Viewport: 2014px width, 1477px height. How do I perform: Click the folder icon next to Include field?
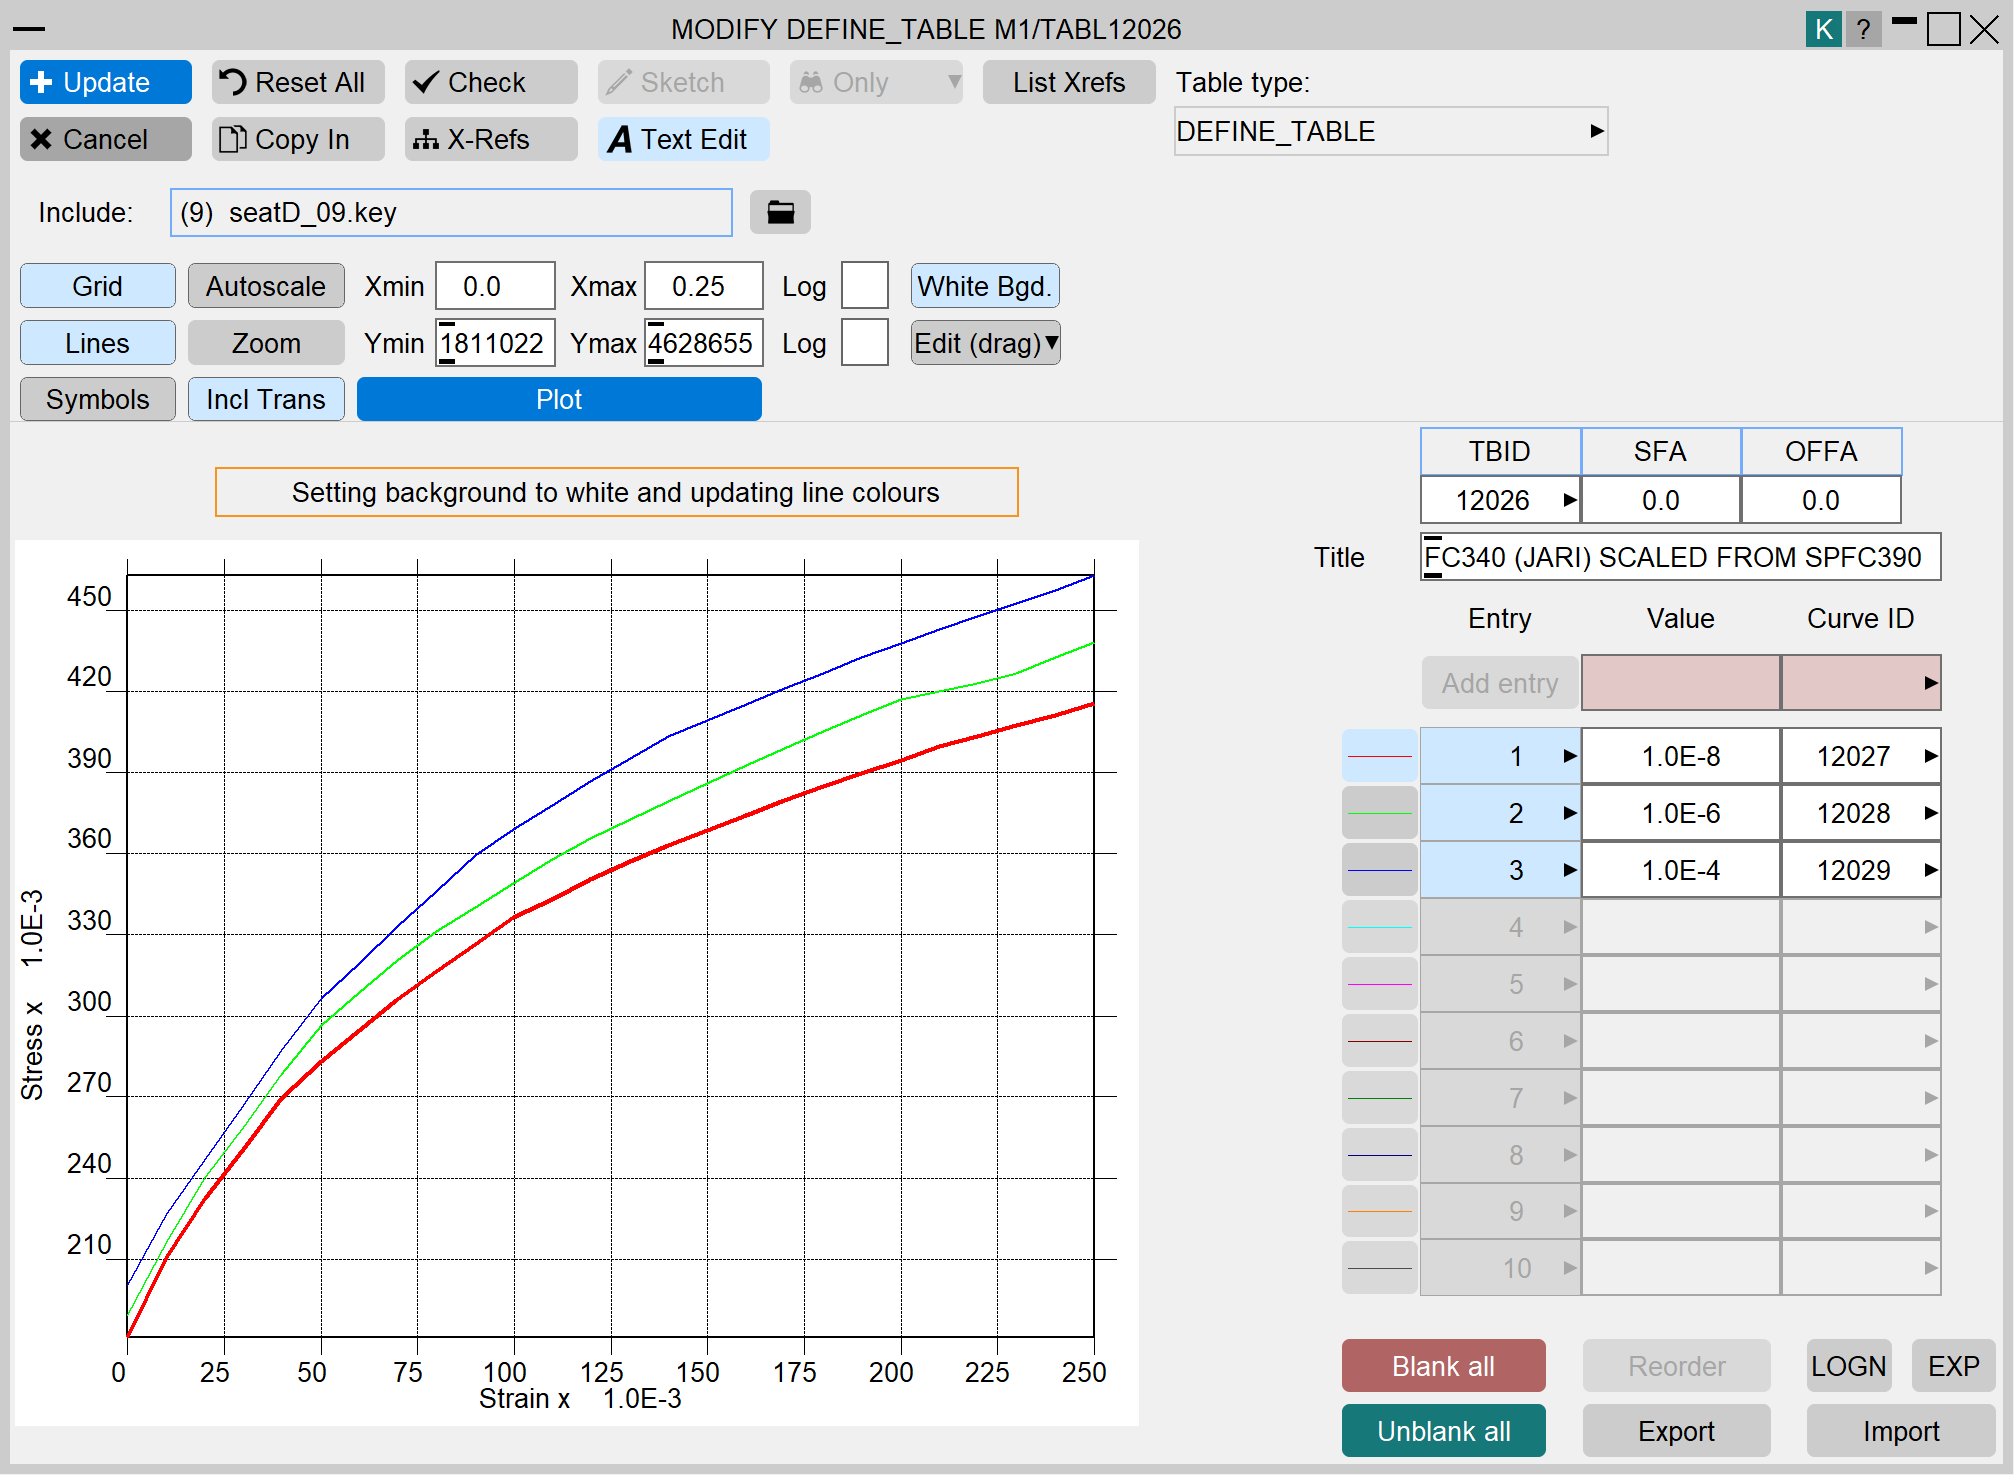point(780,212)
